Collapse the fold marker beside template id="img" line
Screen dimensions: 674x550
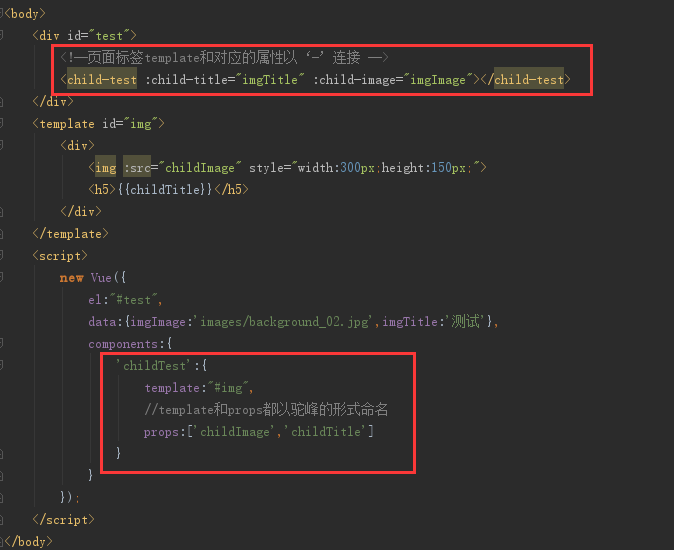[1, 124]
